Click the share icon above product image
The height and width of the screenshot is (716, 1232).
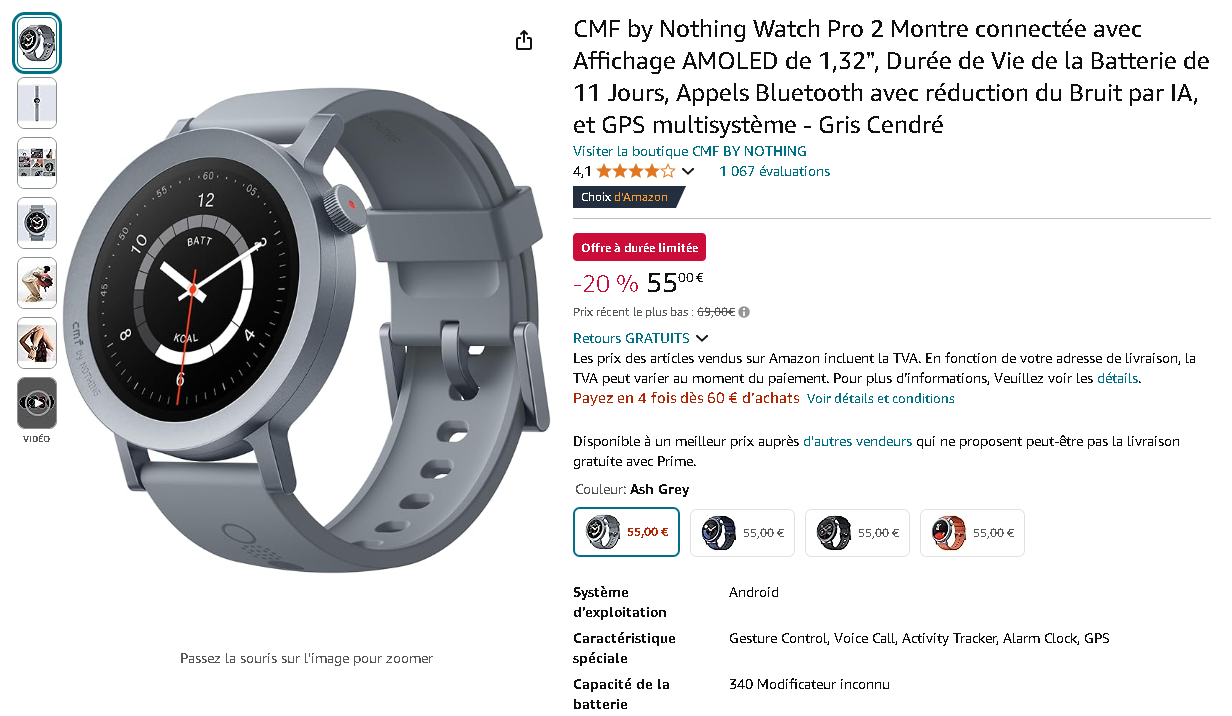click(x=524, y=40)
